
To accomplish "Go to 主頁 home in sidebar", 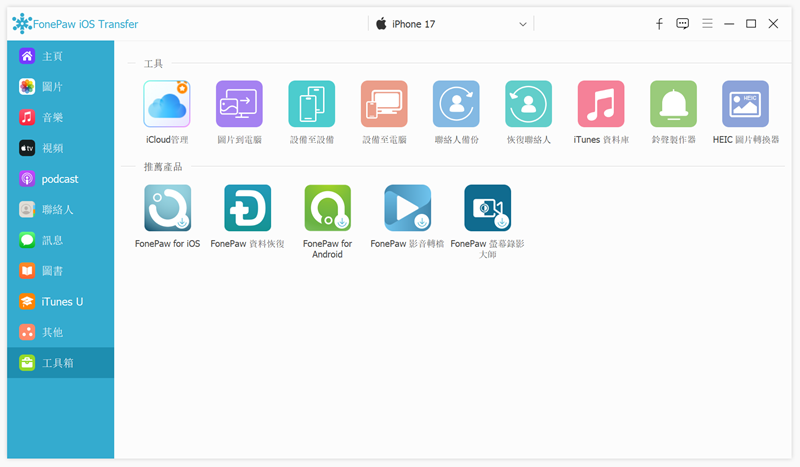I will [x=61, y=56].
